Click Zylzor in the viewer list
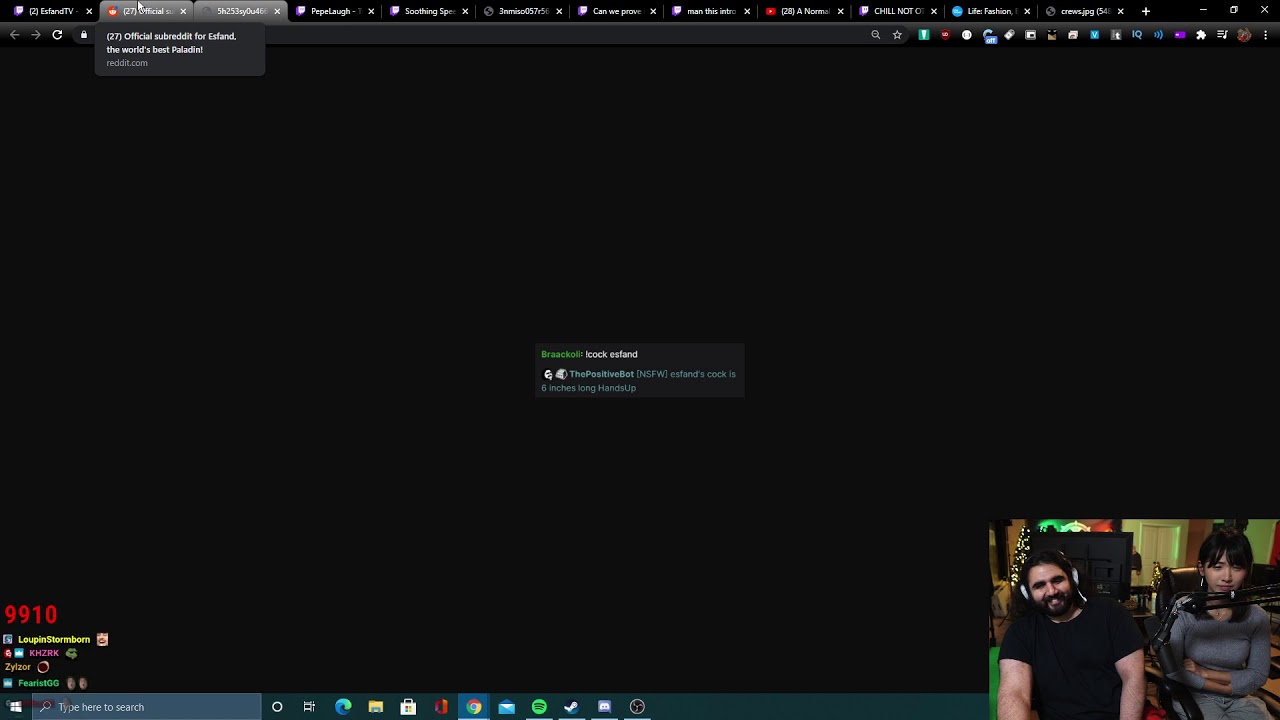Viewport: 1280px width, 720px height. 18,667
